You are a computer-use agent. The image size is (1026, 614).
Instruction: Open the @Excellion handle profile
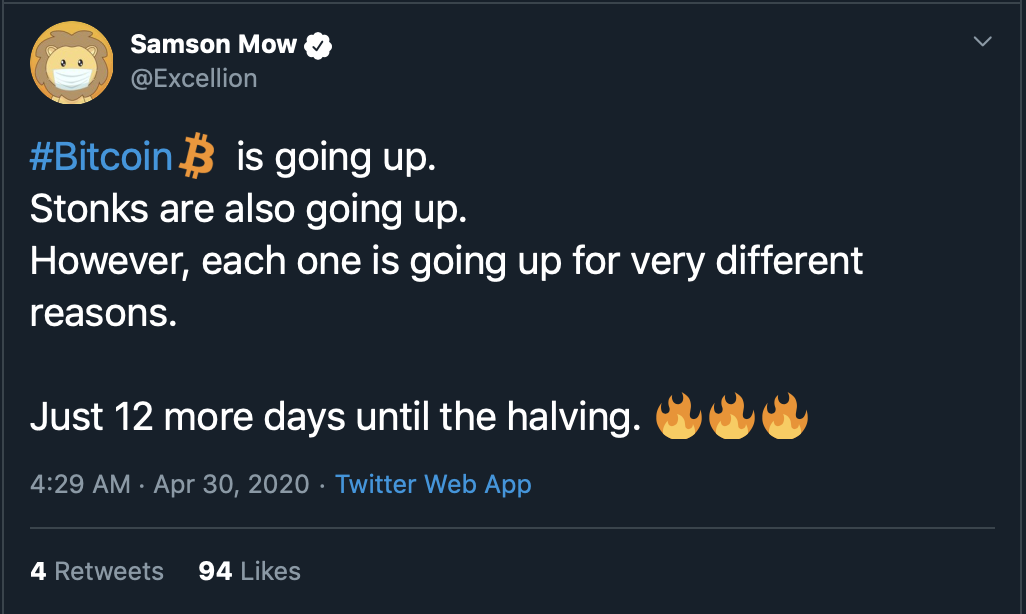194,78
